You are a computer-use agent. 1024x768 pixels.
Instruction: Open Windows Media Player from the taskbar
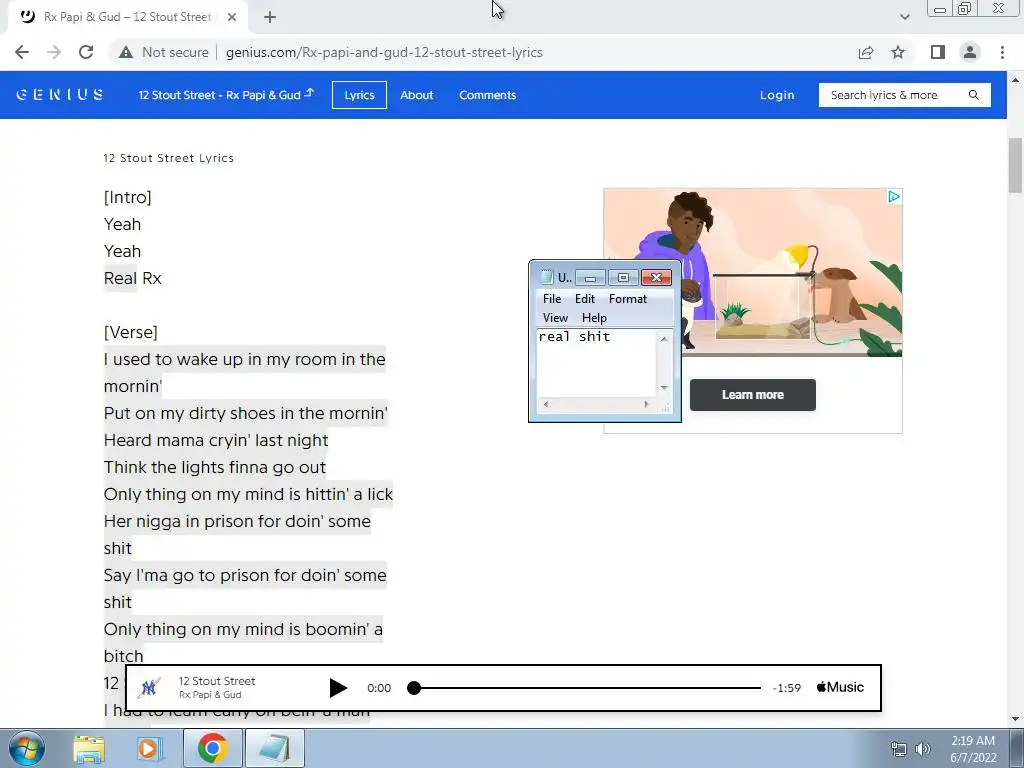pos(149,748)
